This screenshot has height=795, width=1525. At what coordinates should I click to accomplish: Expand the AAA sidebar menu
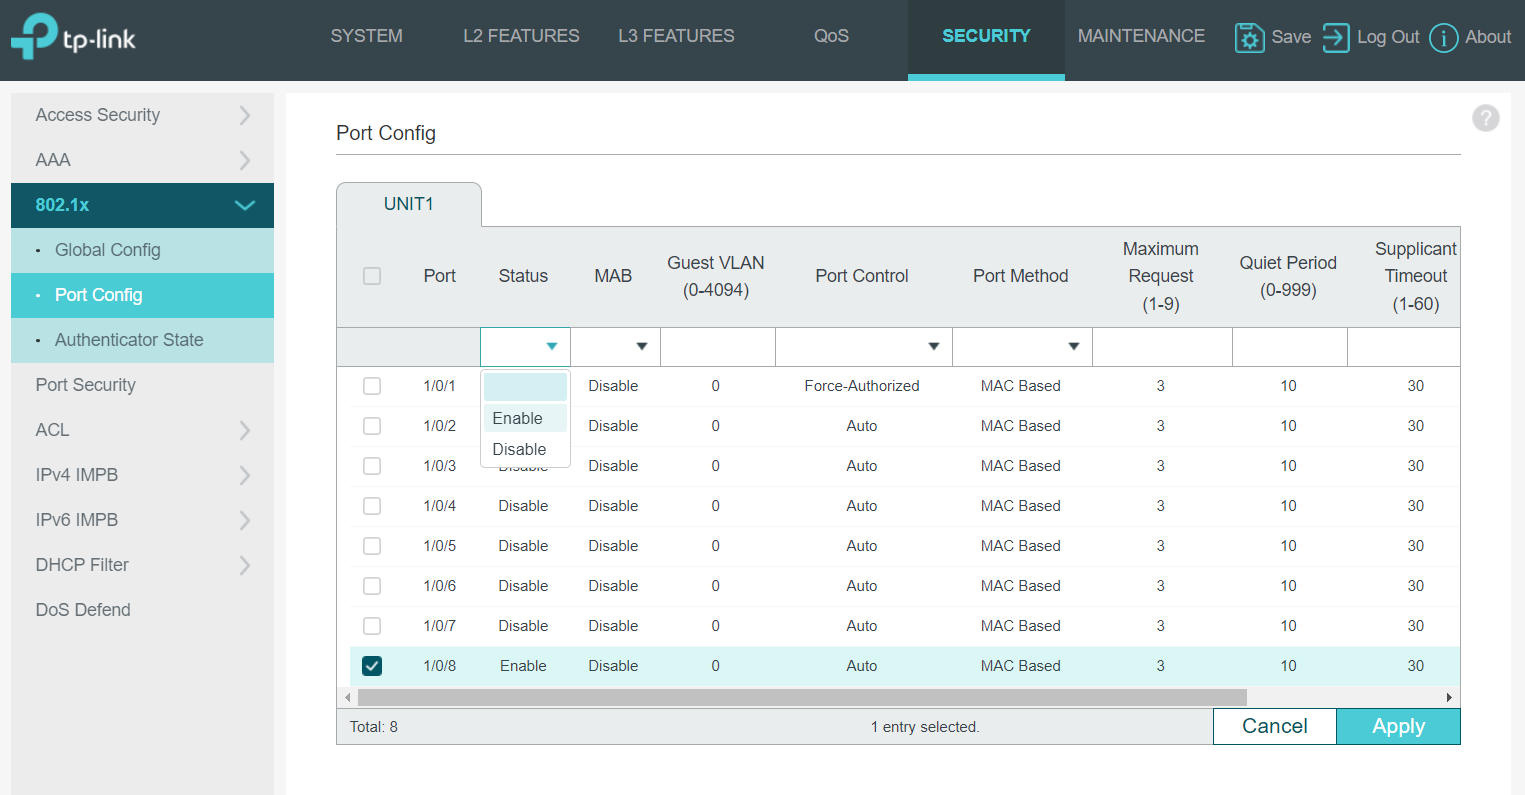coord(142,160)
